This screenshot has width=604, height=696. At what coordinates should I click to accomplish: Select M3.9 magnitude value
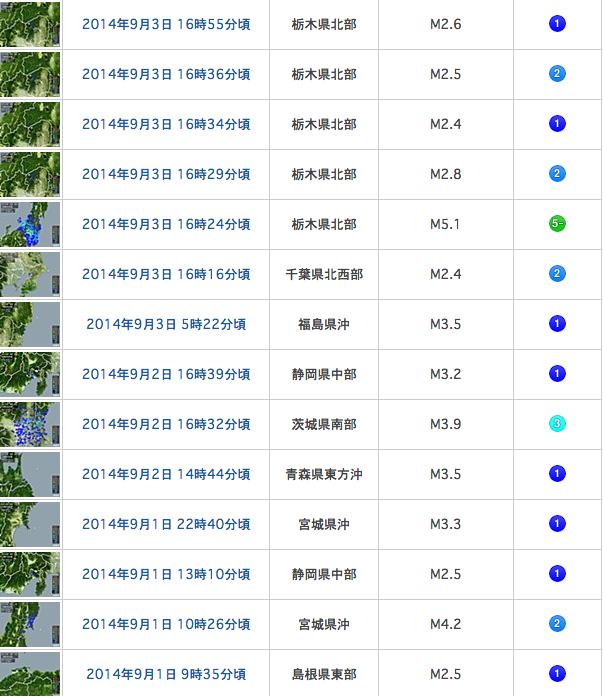pyautogui.click(x=445, y=424)
